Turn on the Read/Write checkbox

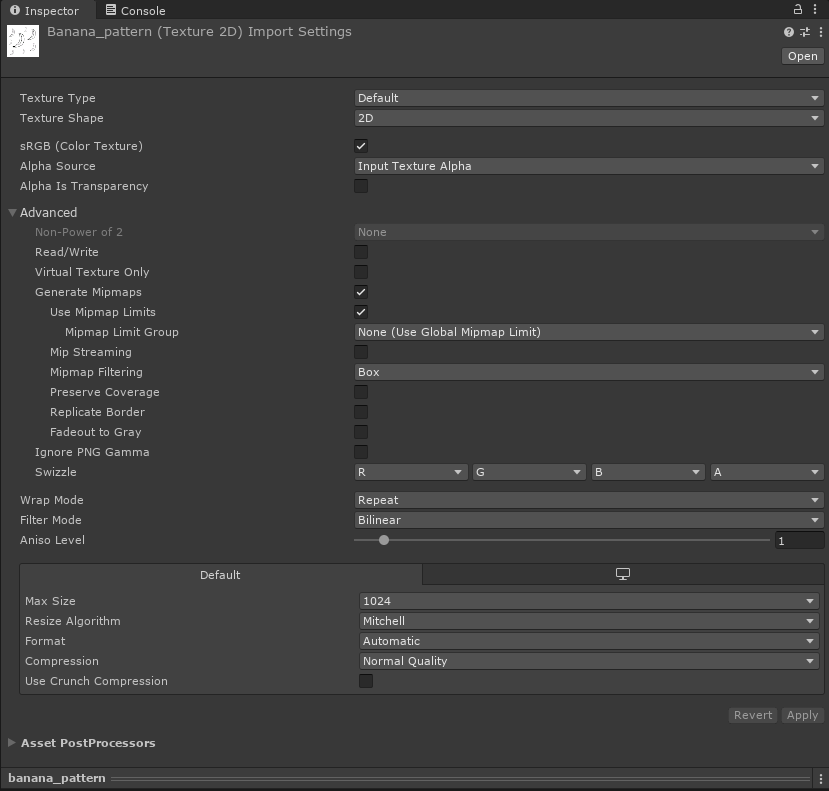(361, 252)
